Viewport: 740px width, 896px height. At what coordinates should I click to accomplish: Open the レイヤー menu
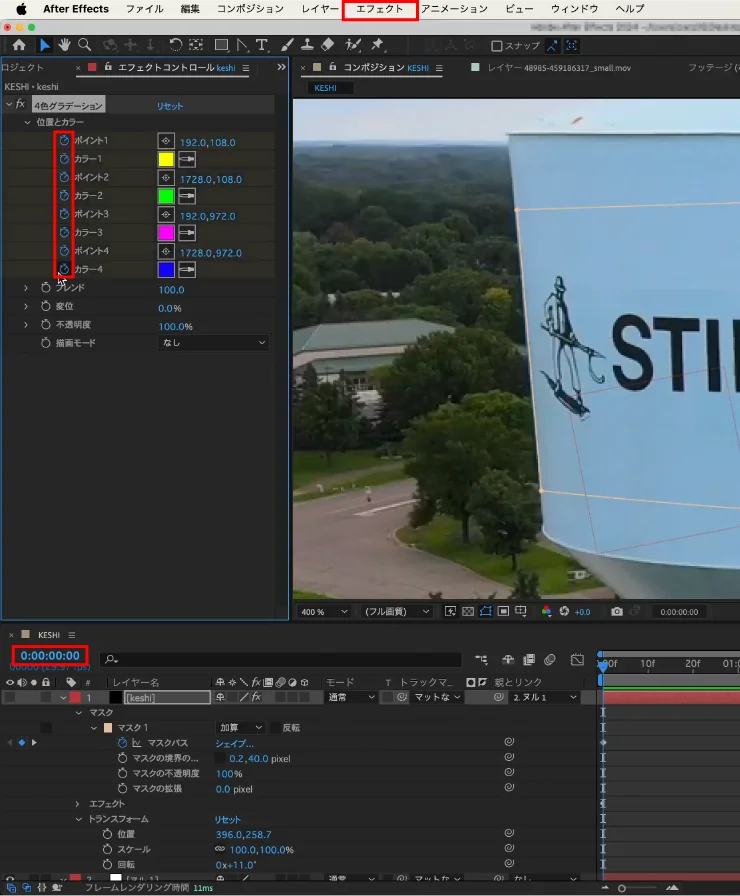(x=320, y=9)
